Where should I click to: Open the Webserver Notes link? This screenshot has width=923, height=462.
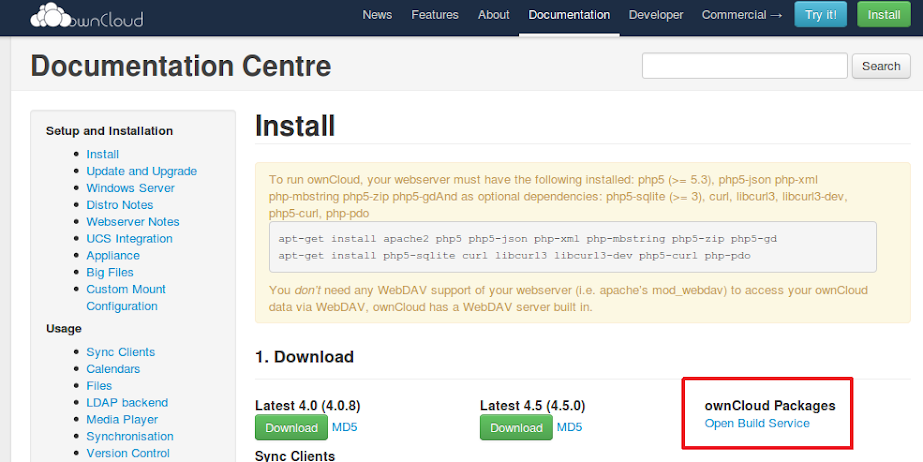point(132,222)
